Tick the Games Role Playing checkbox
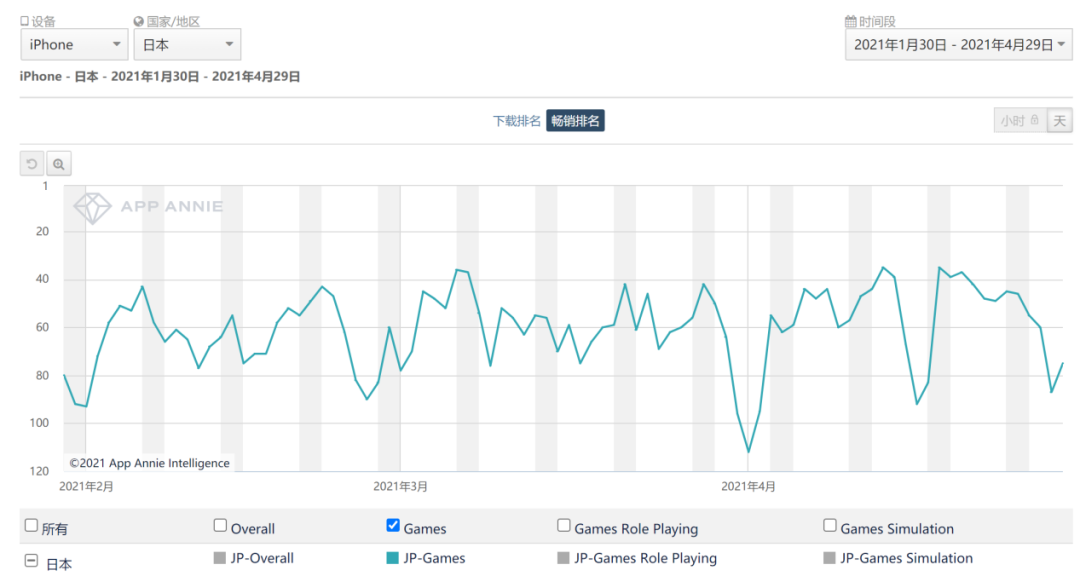Viewport: 1080px width, 576px height. pos(564,526)
